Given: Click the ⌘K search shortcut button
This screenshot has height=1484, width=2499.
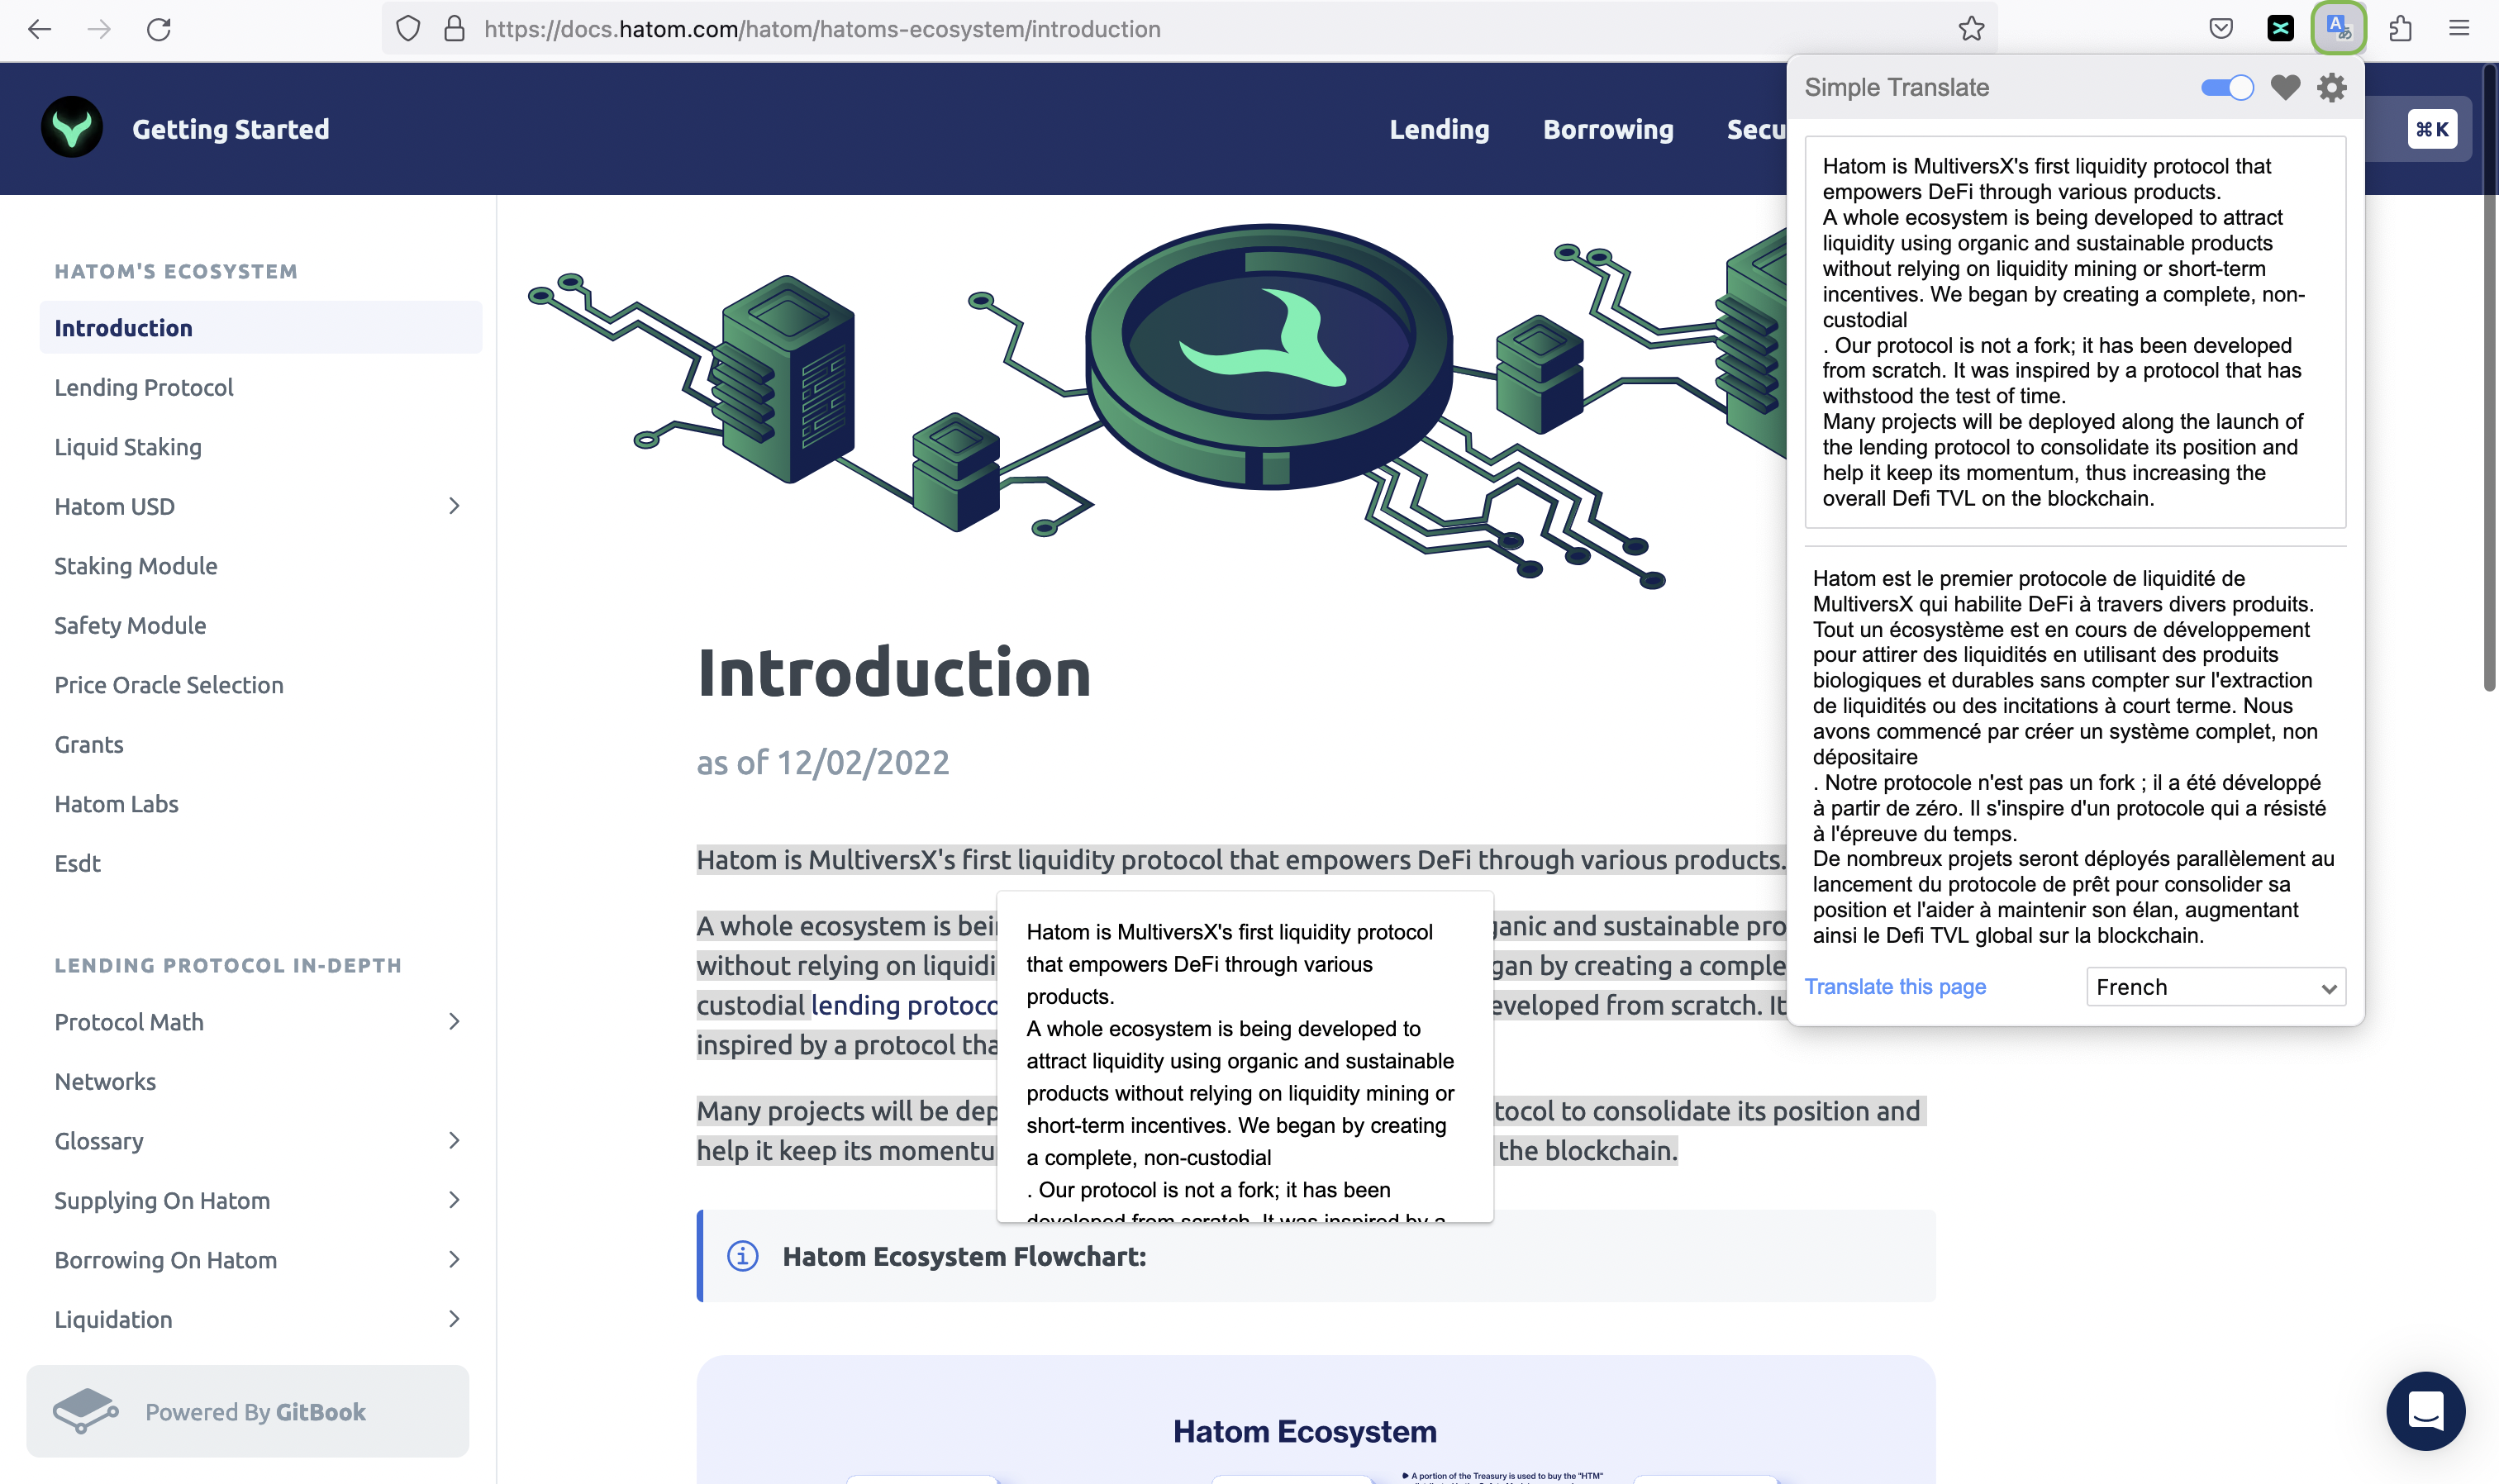Looking at the screenshot, I should pyautogui.click(x=2432, y=129).
